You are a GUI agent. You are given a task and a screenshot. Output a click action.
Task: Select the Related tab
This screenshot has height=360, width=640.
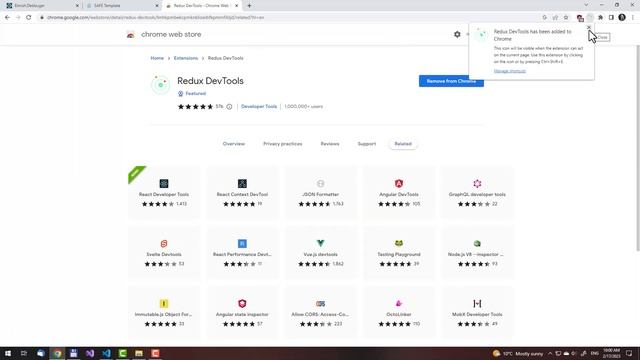click(403, 144)
